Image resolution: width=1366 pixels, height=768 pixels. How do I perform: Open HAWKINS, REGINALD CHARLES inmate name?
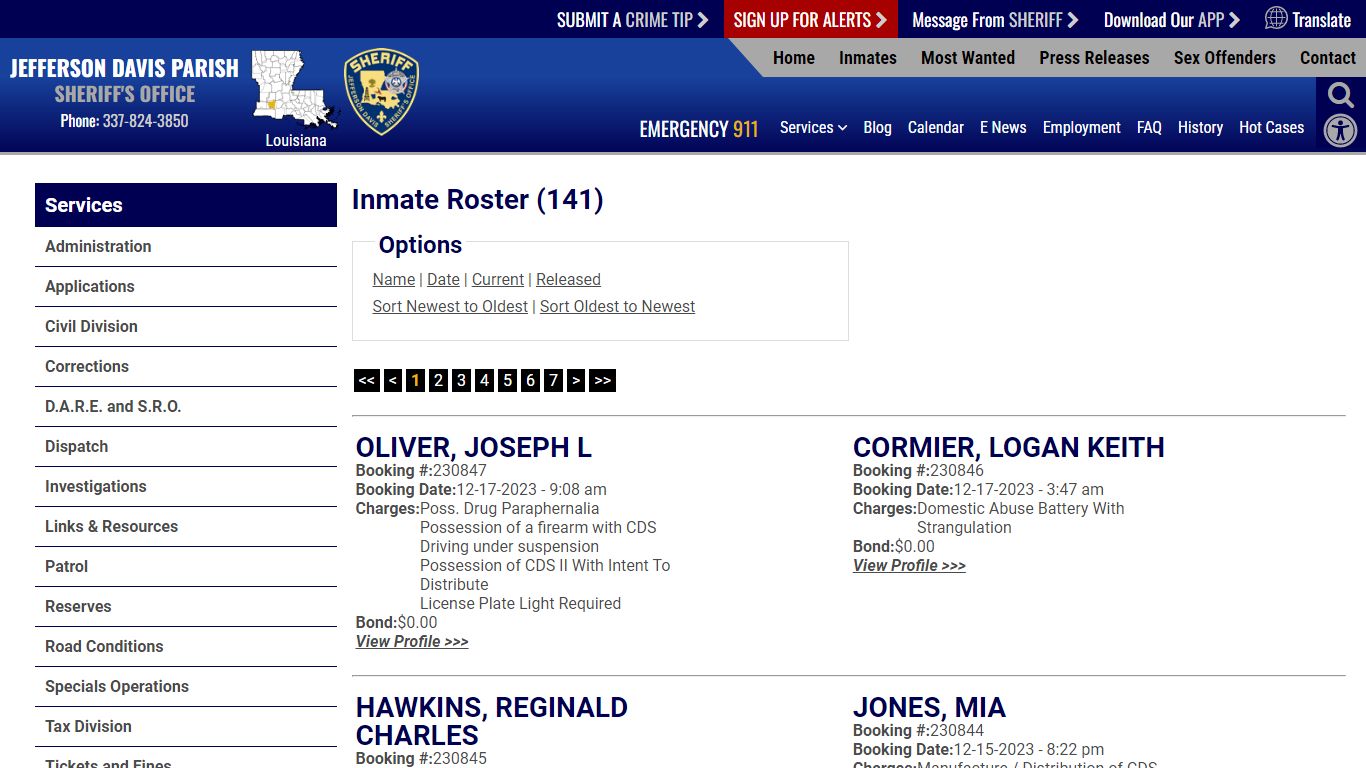492,721
